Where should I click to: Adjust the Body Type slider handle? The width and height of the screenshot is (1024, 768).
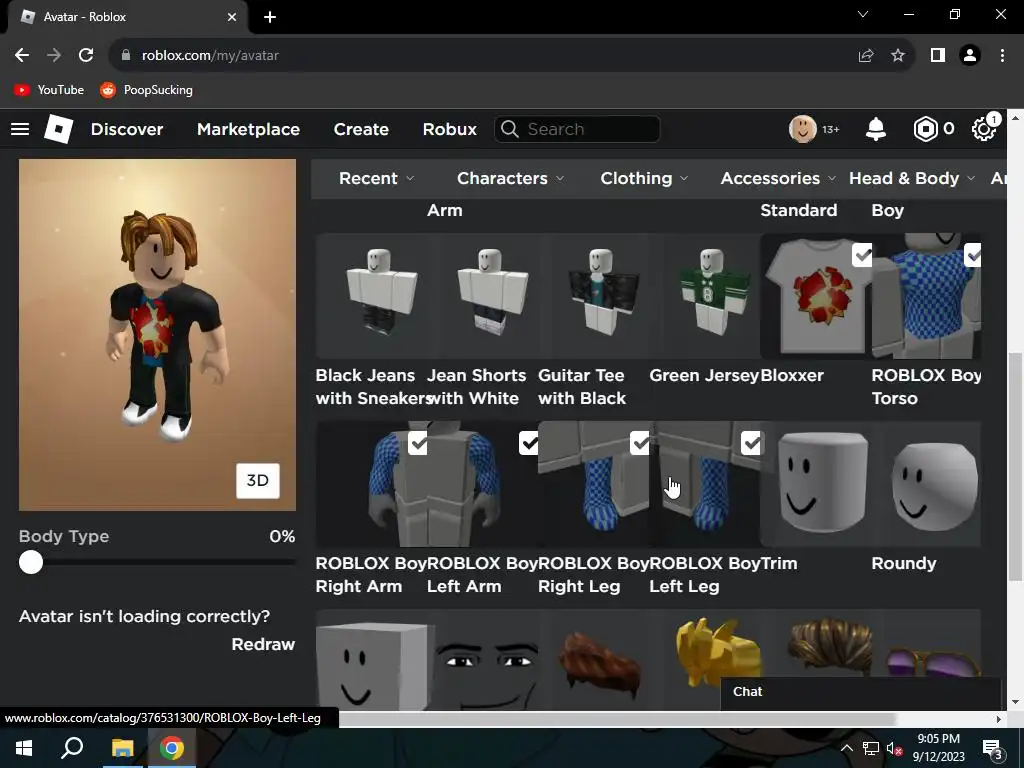point(31,562)
